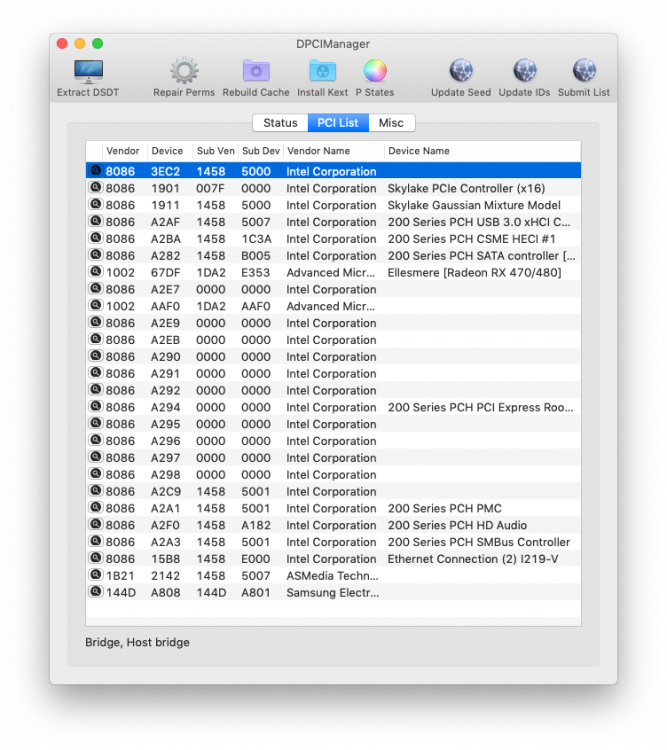
Task: Click lookup icon of device A2F0 row
Action: tap(96, 524)
